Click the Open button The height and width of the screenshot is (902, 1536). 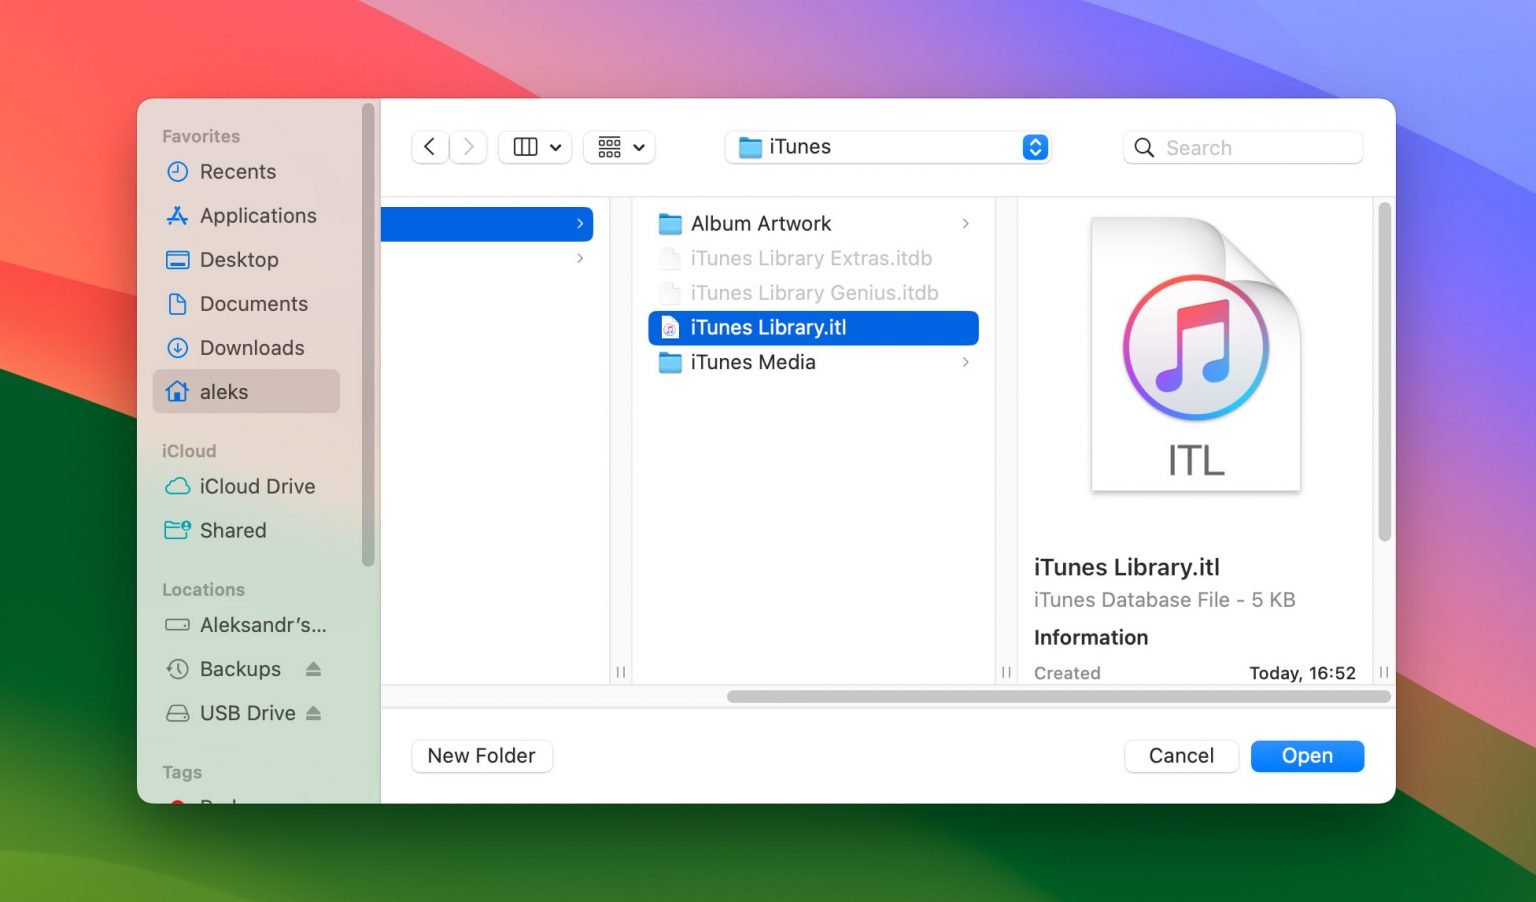pos(1307,756)
